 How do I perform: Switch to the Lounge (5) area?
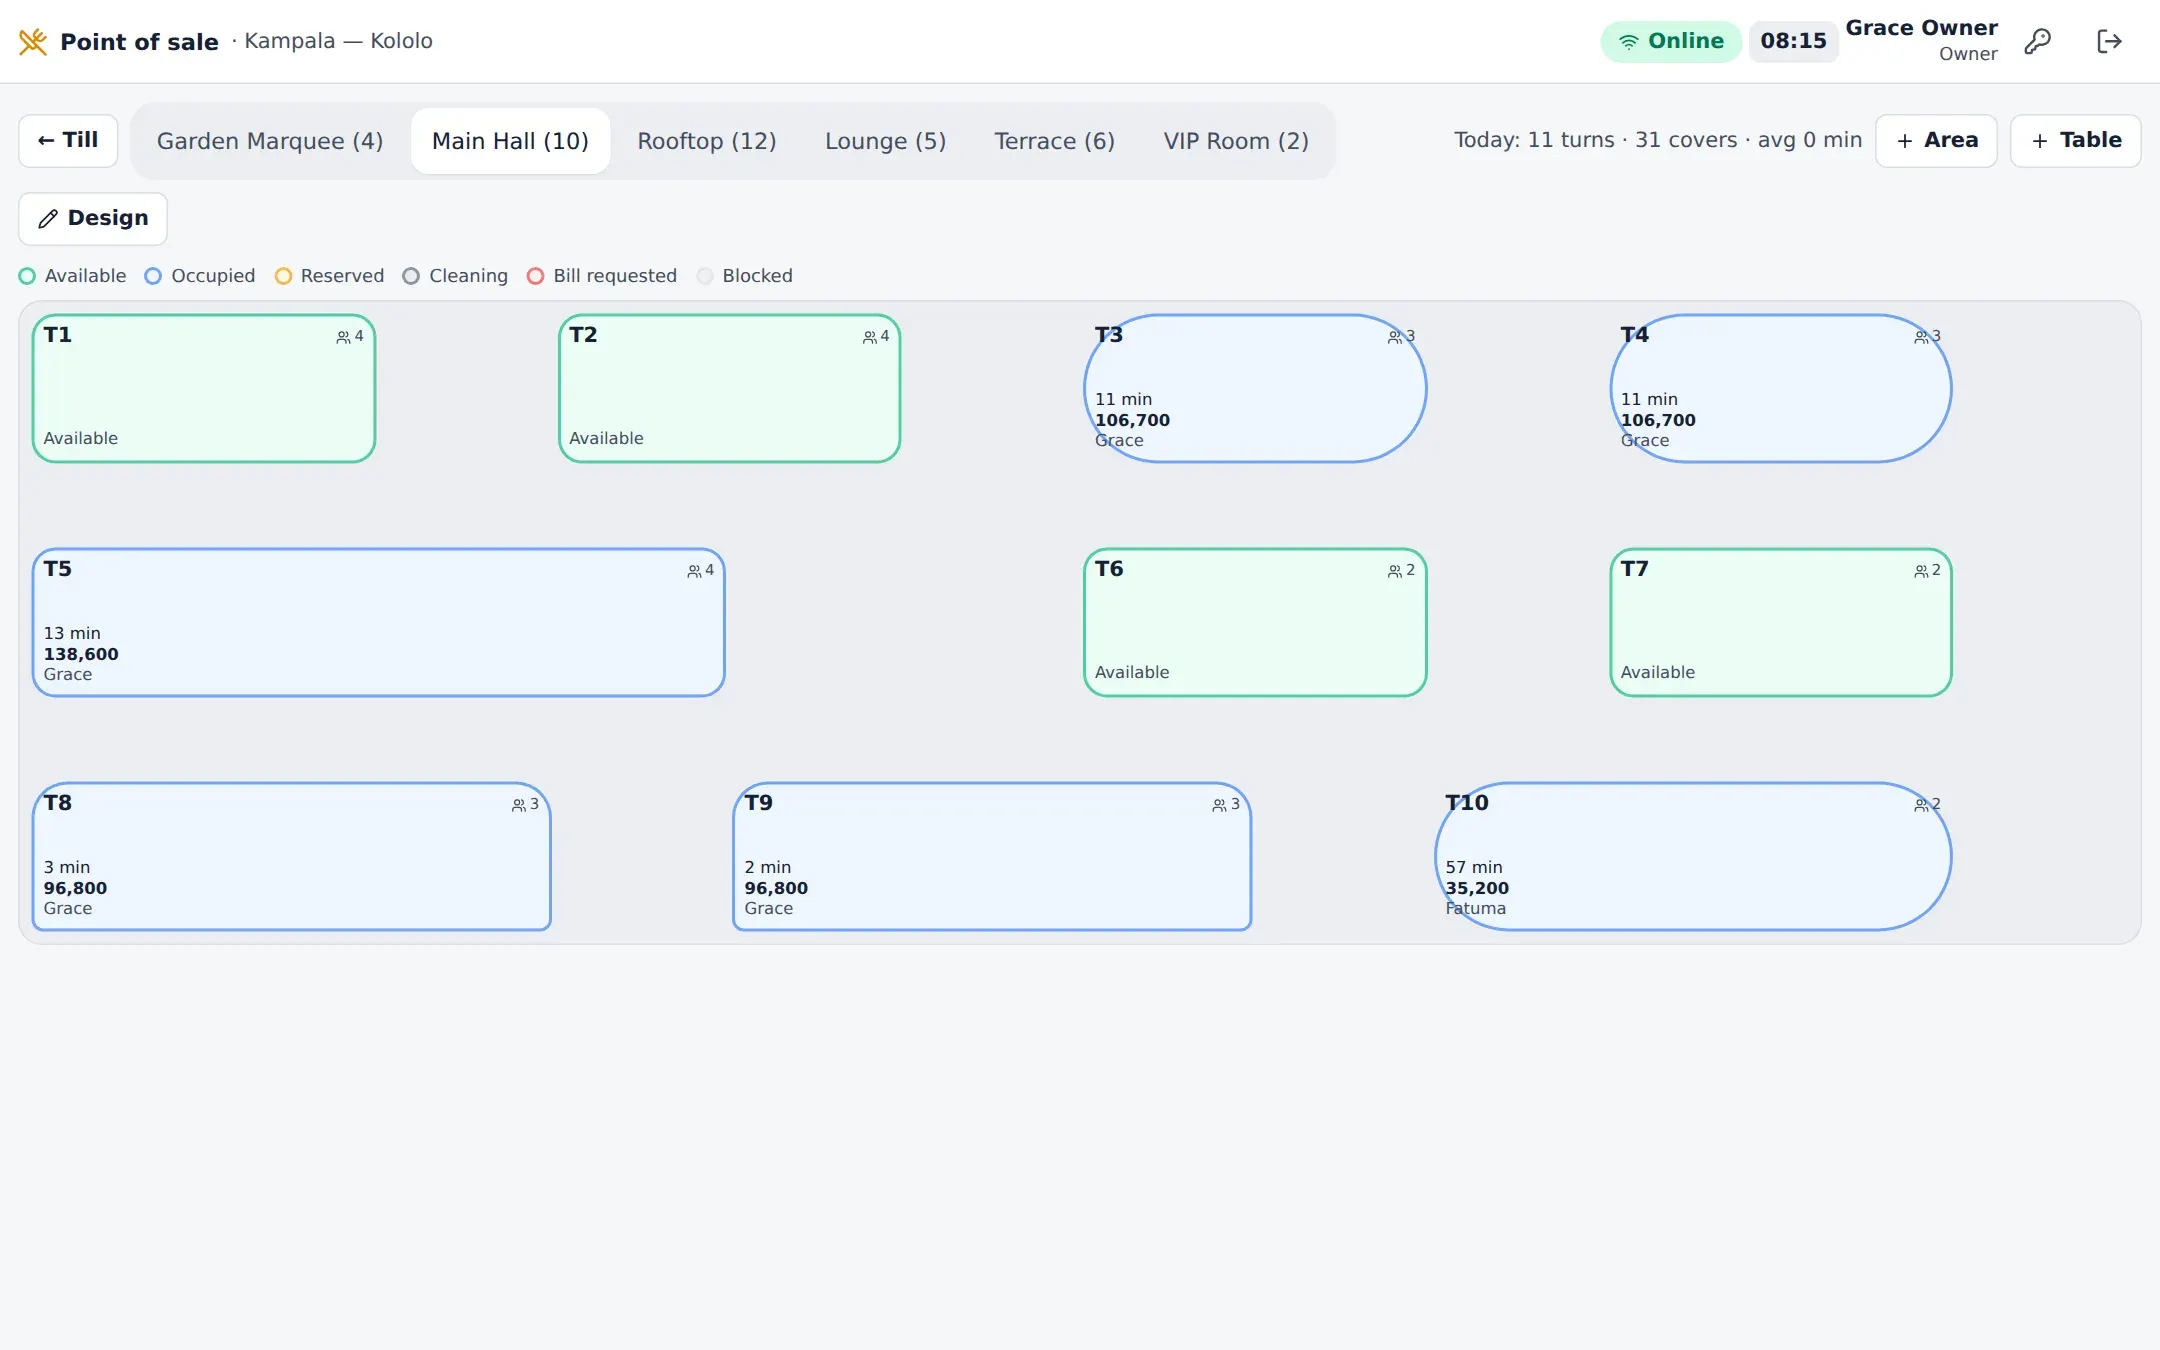(x=885, y=141)
